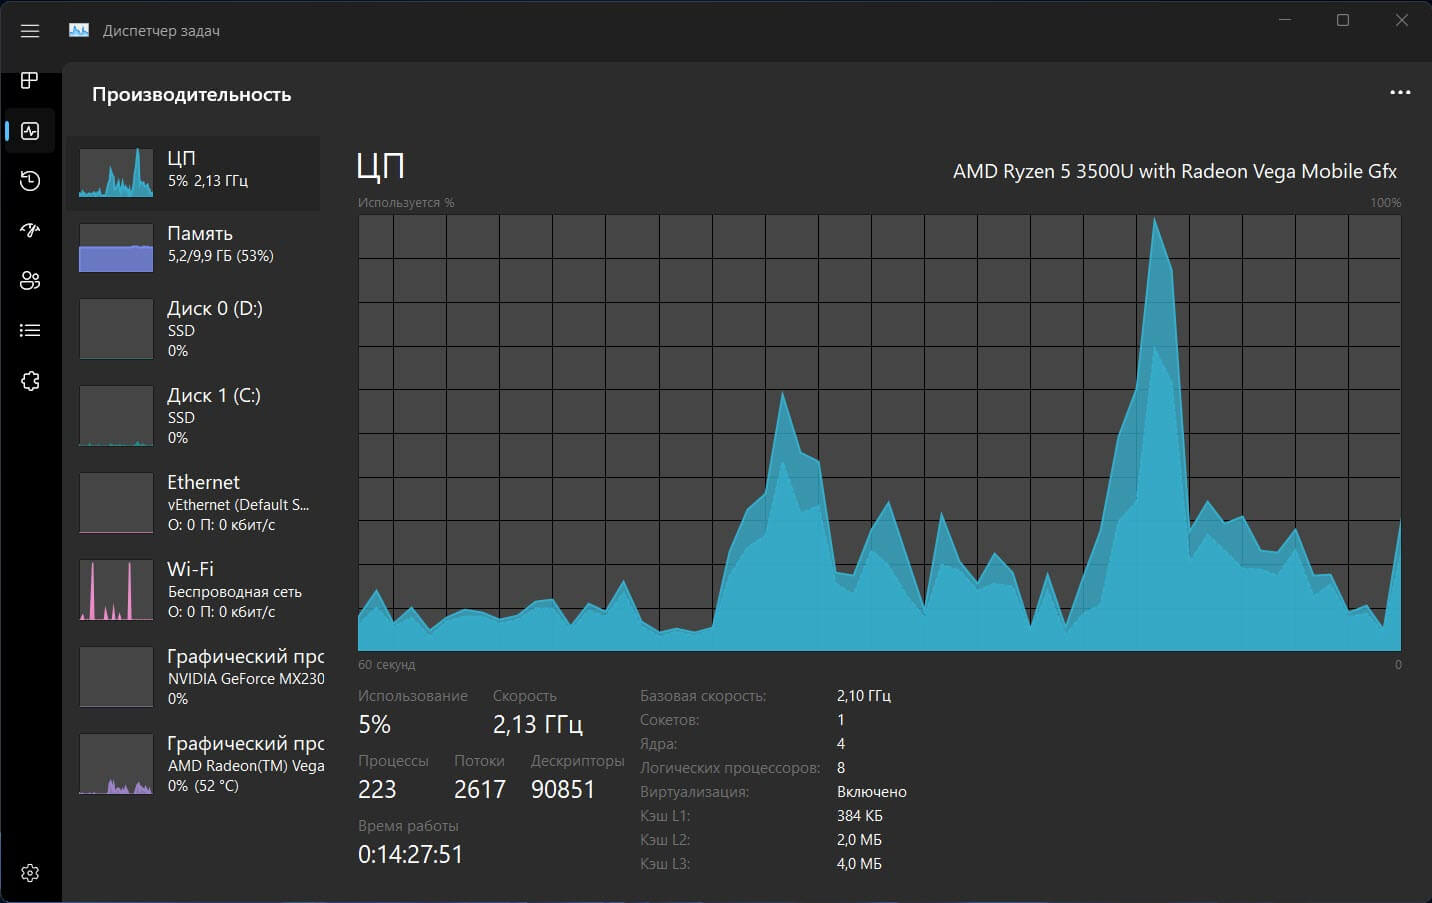Select the Память performance item
This screenshot has width=1432, height=903.
(194, 247)
